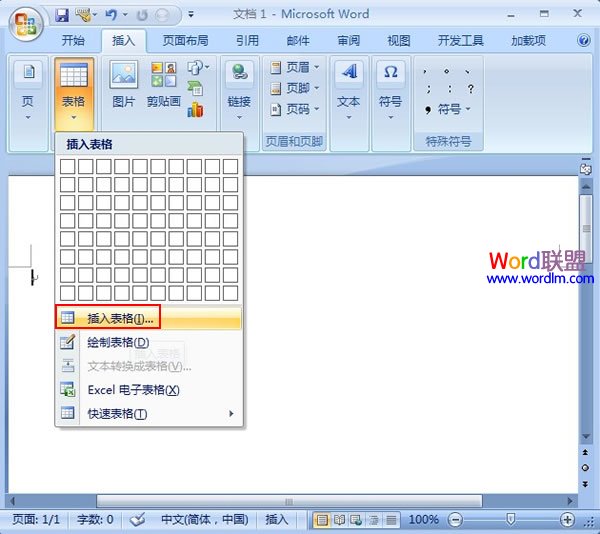Open the 页码 page number dropdown

[x=294, y=109]
